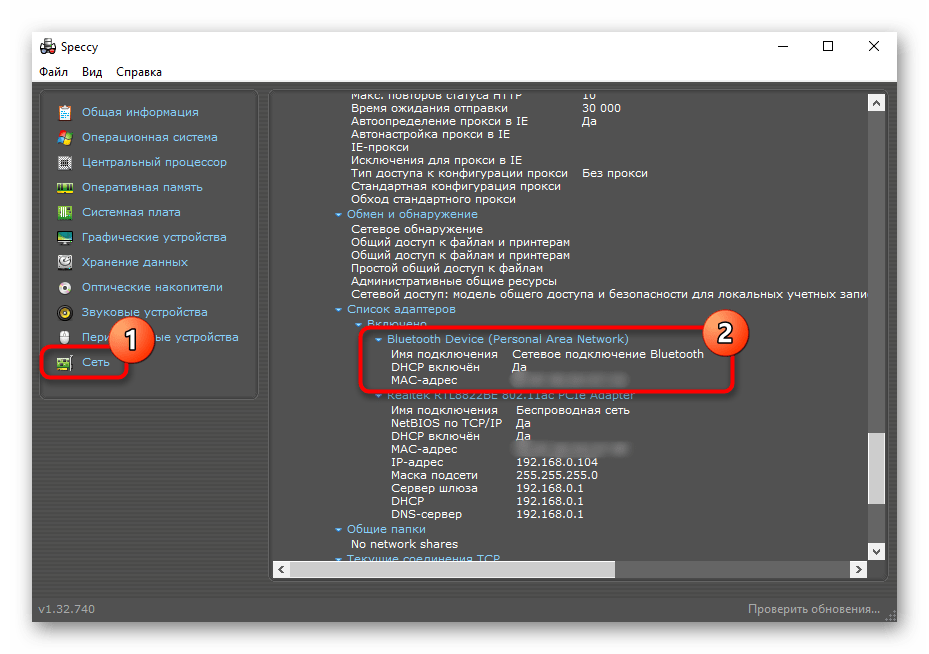This screenshot has height=654, width=929.
Task: Click the horizontal scrollbar left arrow
Action: point(281,569)
